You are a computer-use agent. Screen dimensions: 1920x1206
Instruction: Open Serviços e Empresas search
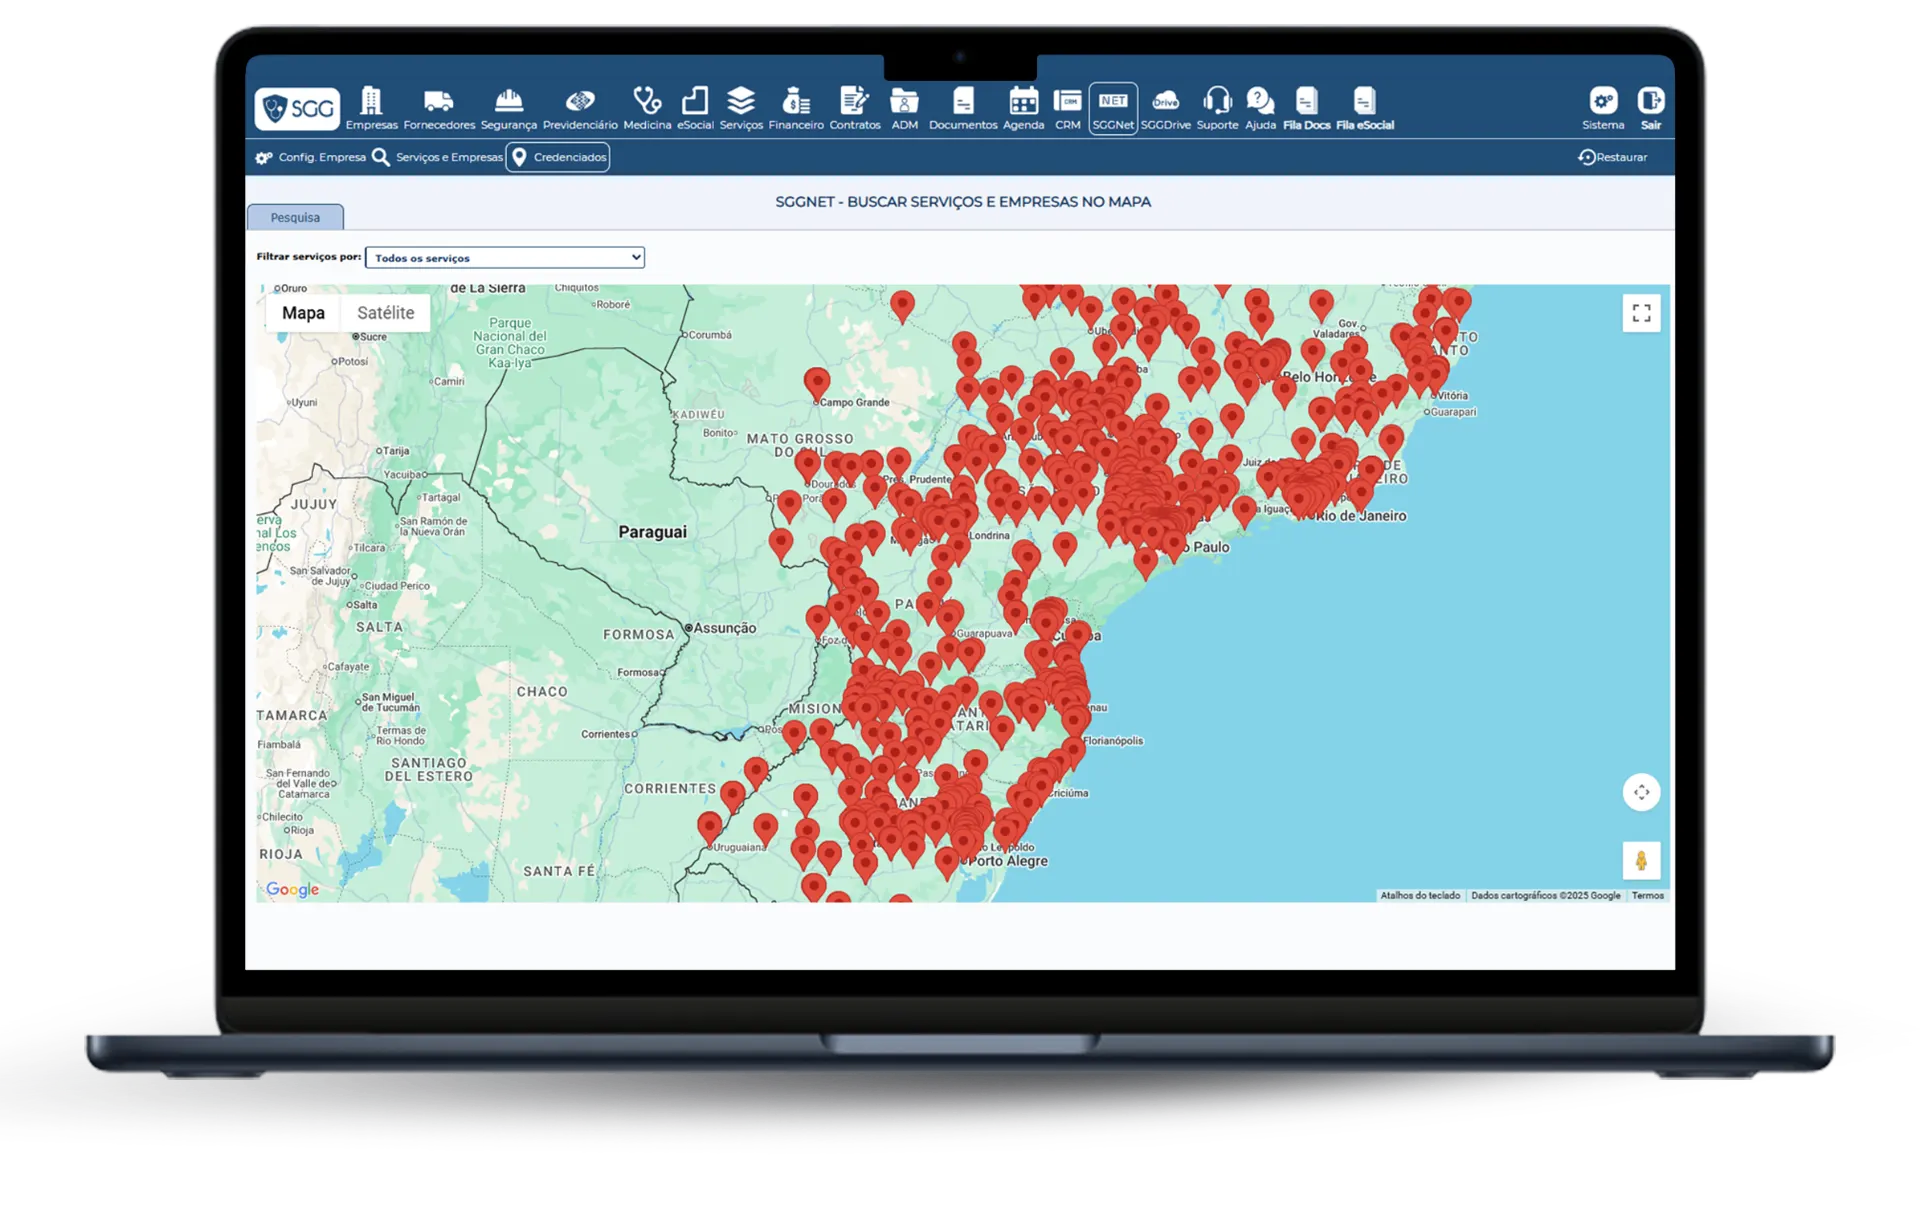click(x=437, y=157)
